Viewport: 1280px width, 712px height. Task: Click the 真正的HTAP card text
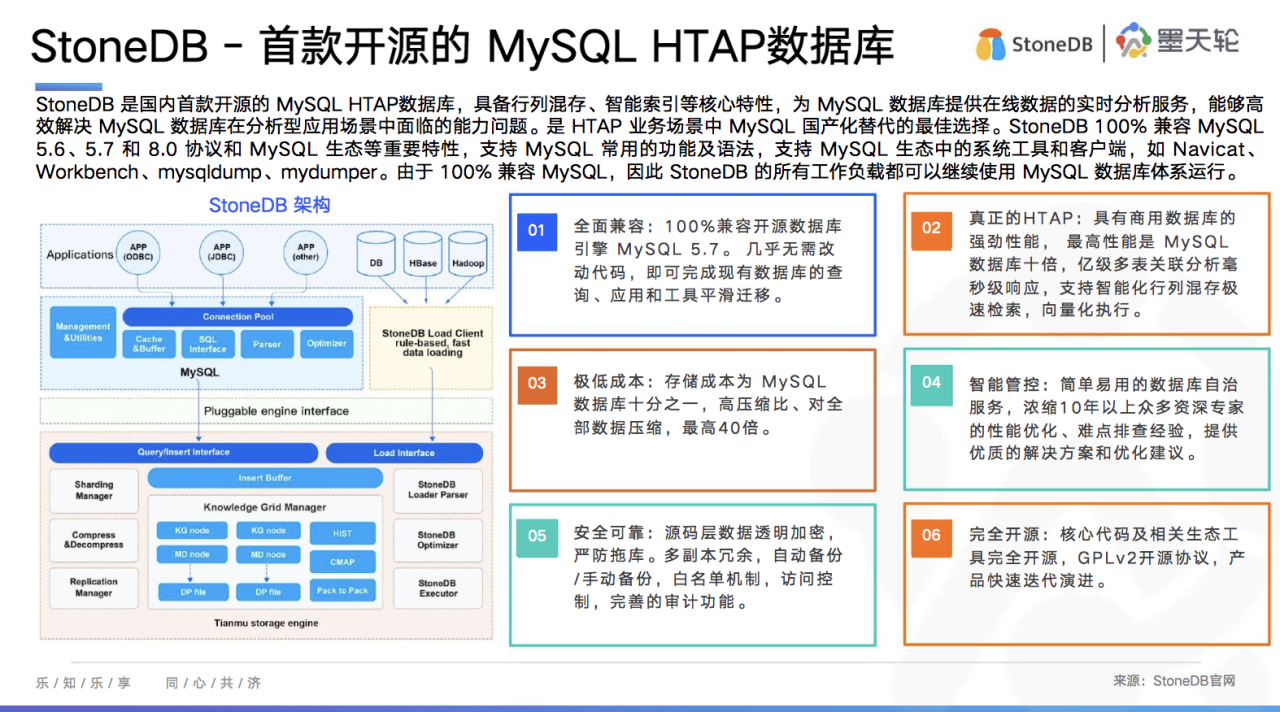click(1104, 264)
